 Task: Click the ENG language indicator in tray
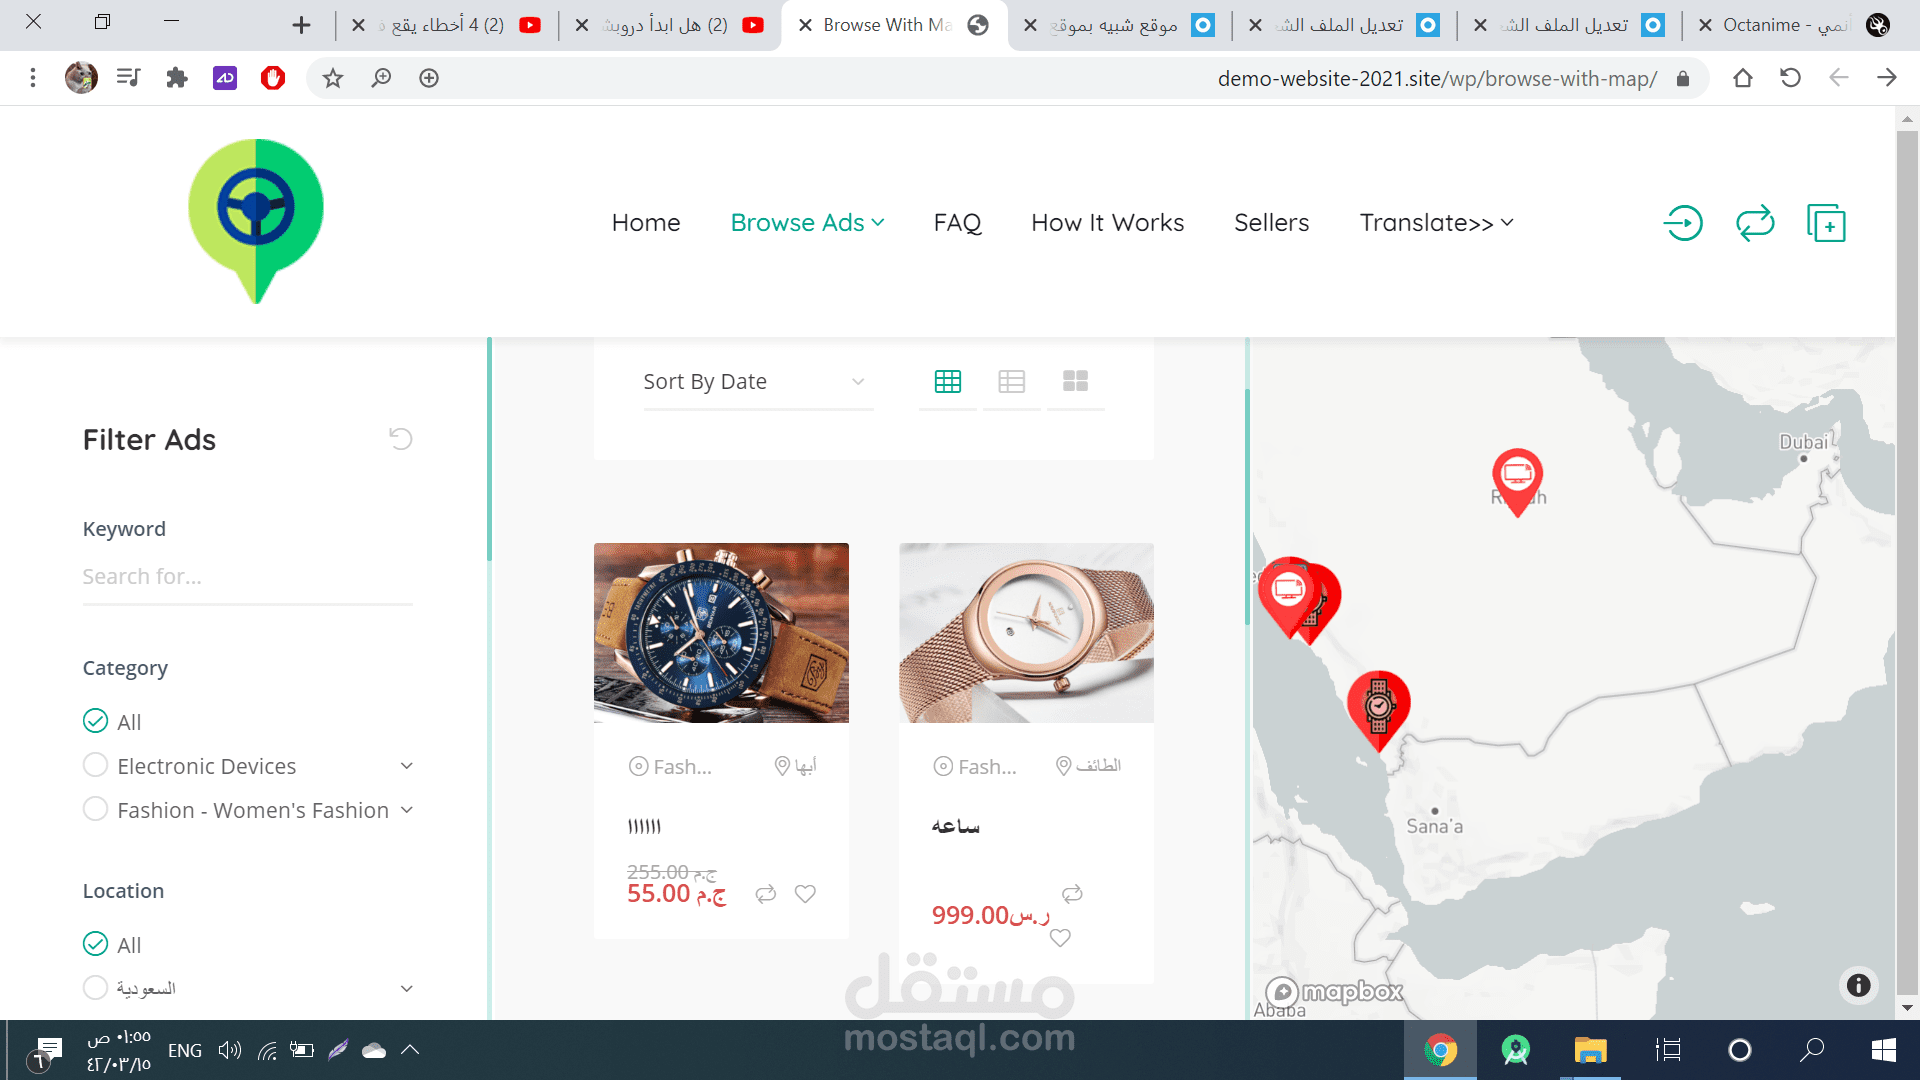[185, 1050]
